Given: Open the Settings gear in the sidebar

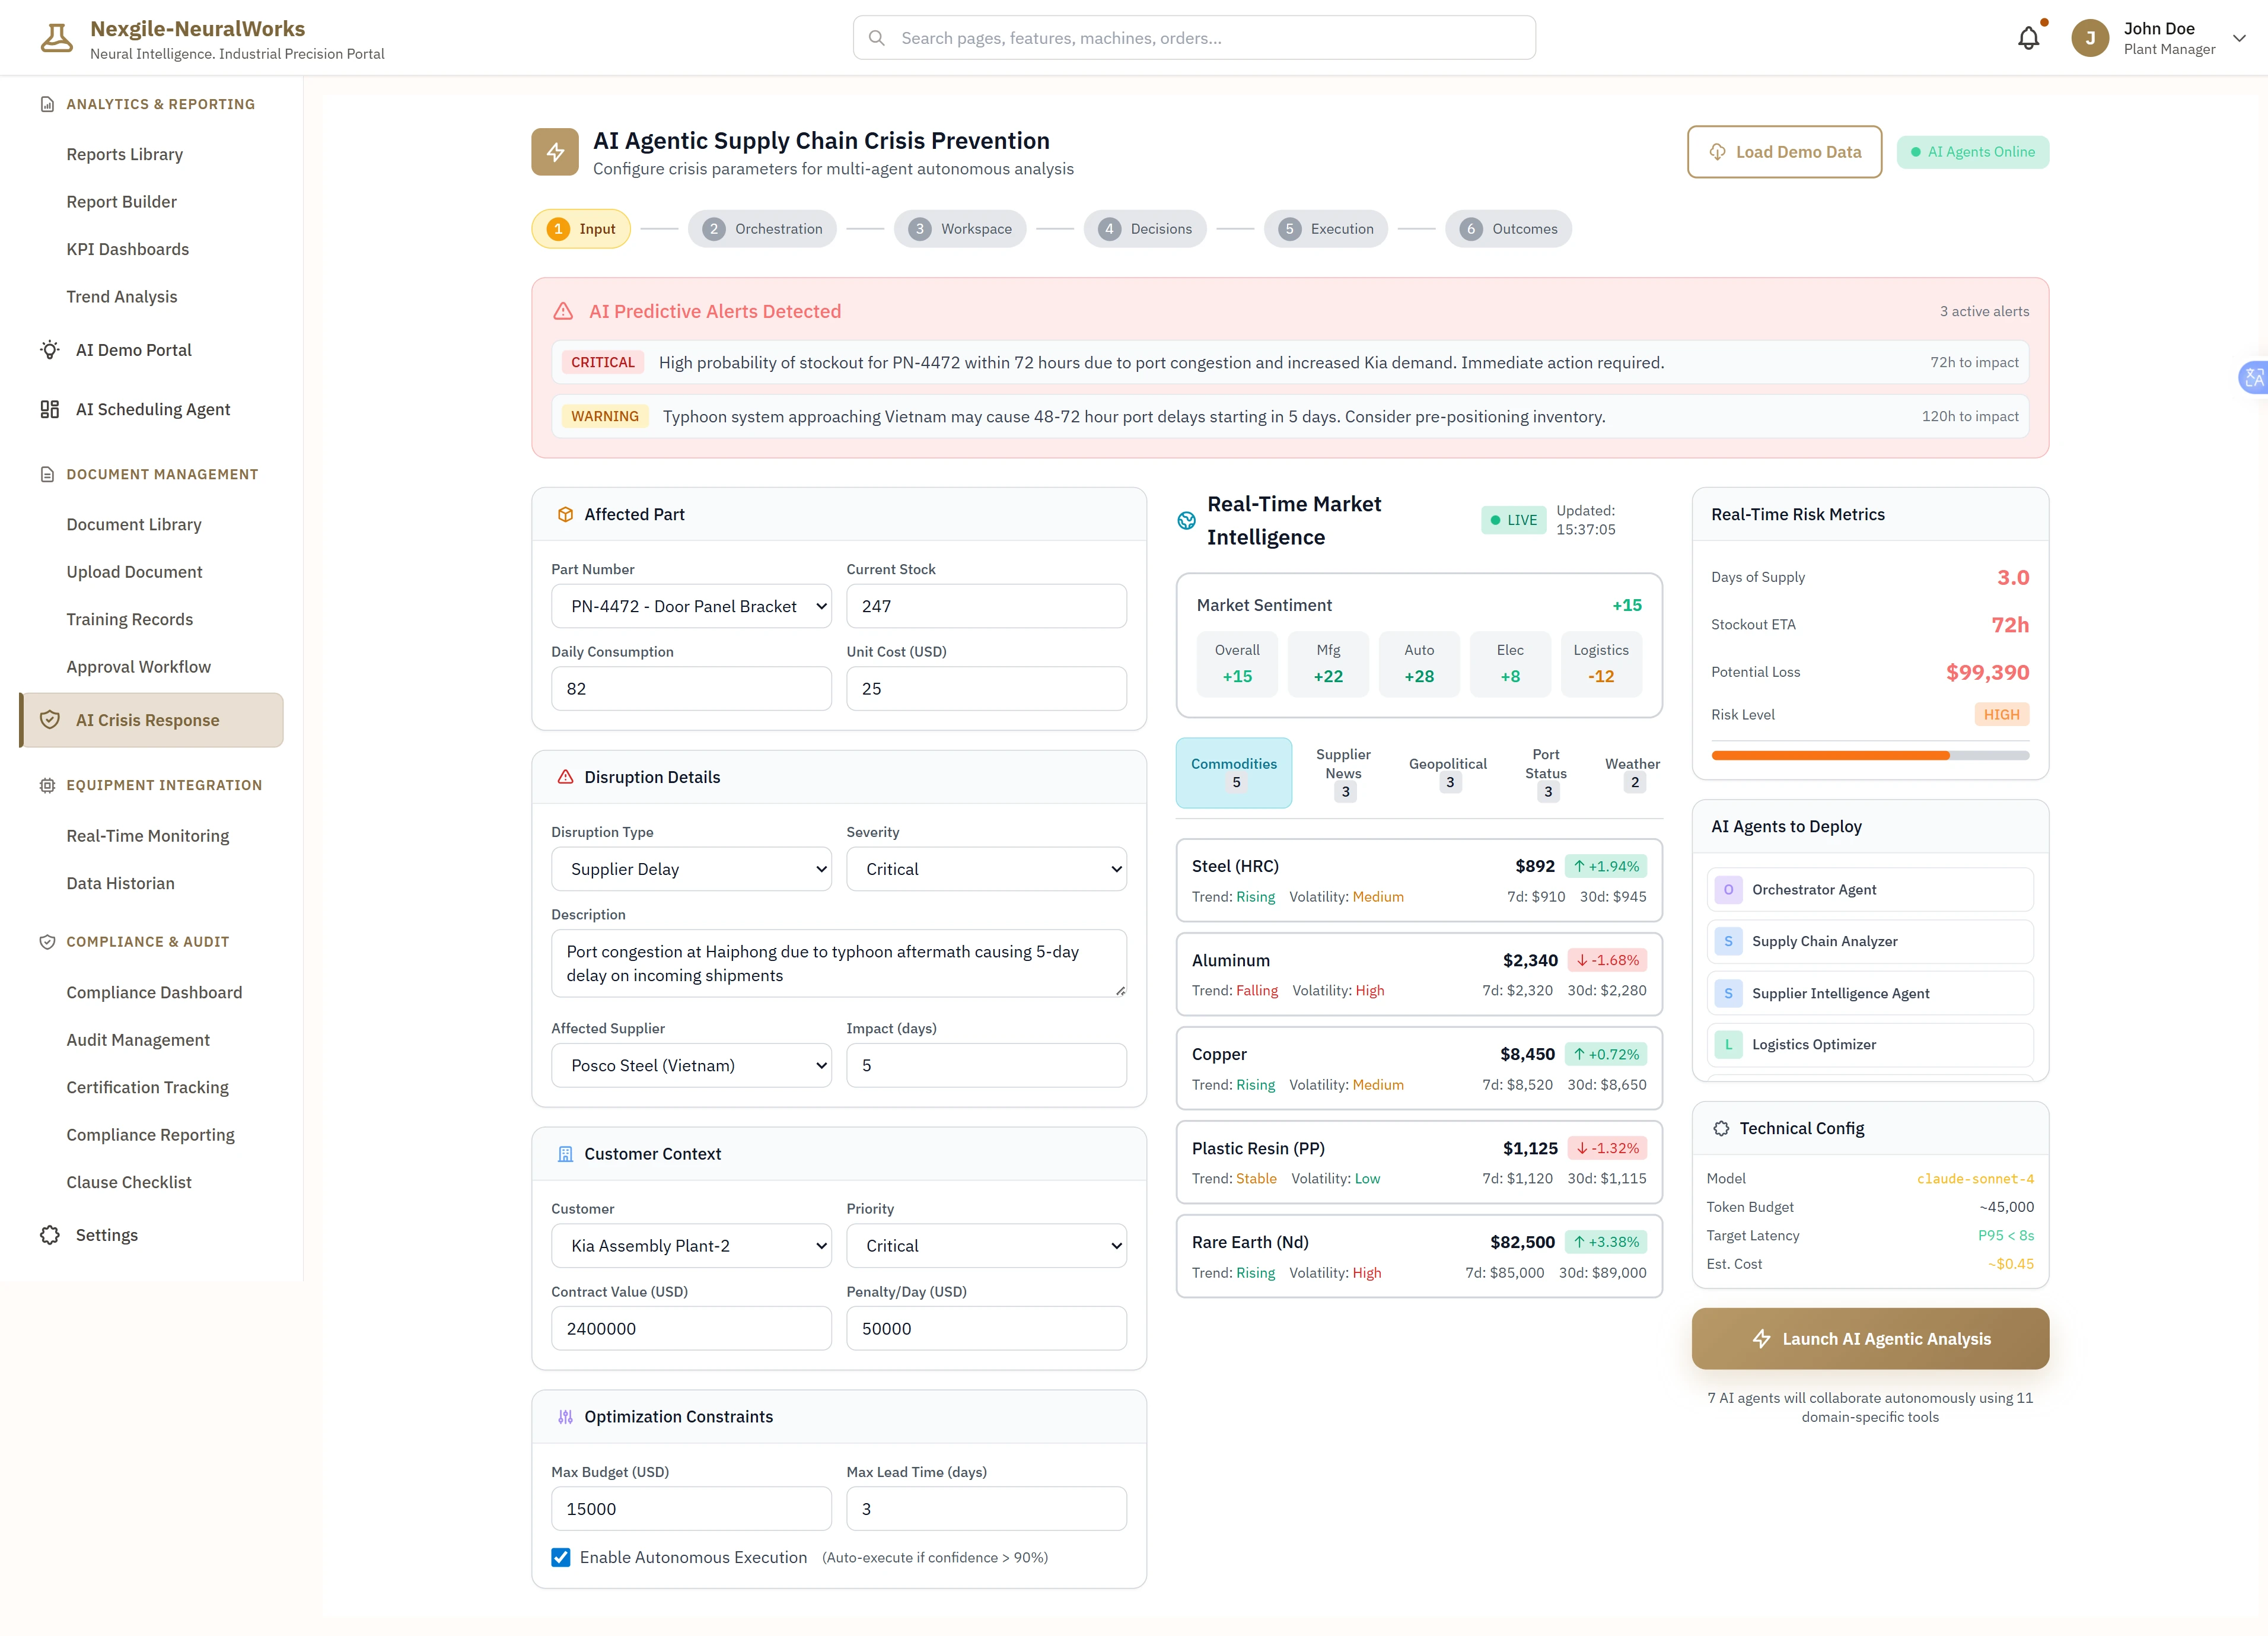Looking at the screenshot, I should click(50, 1234).
